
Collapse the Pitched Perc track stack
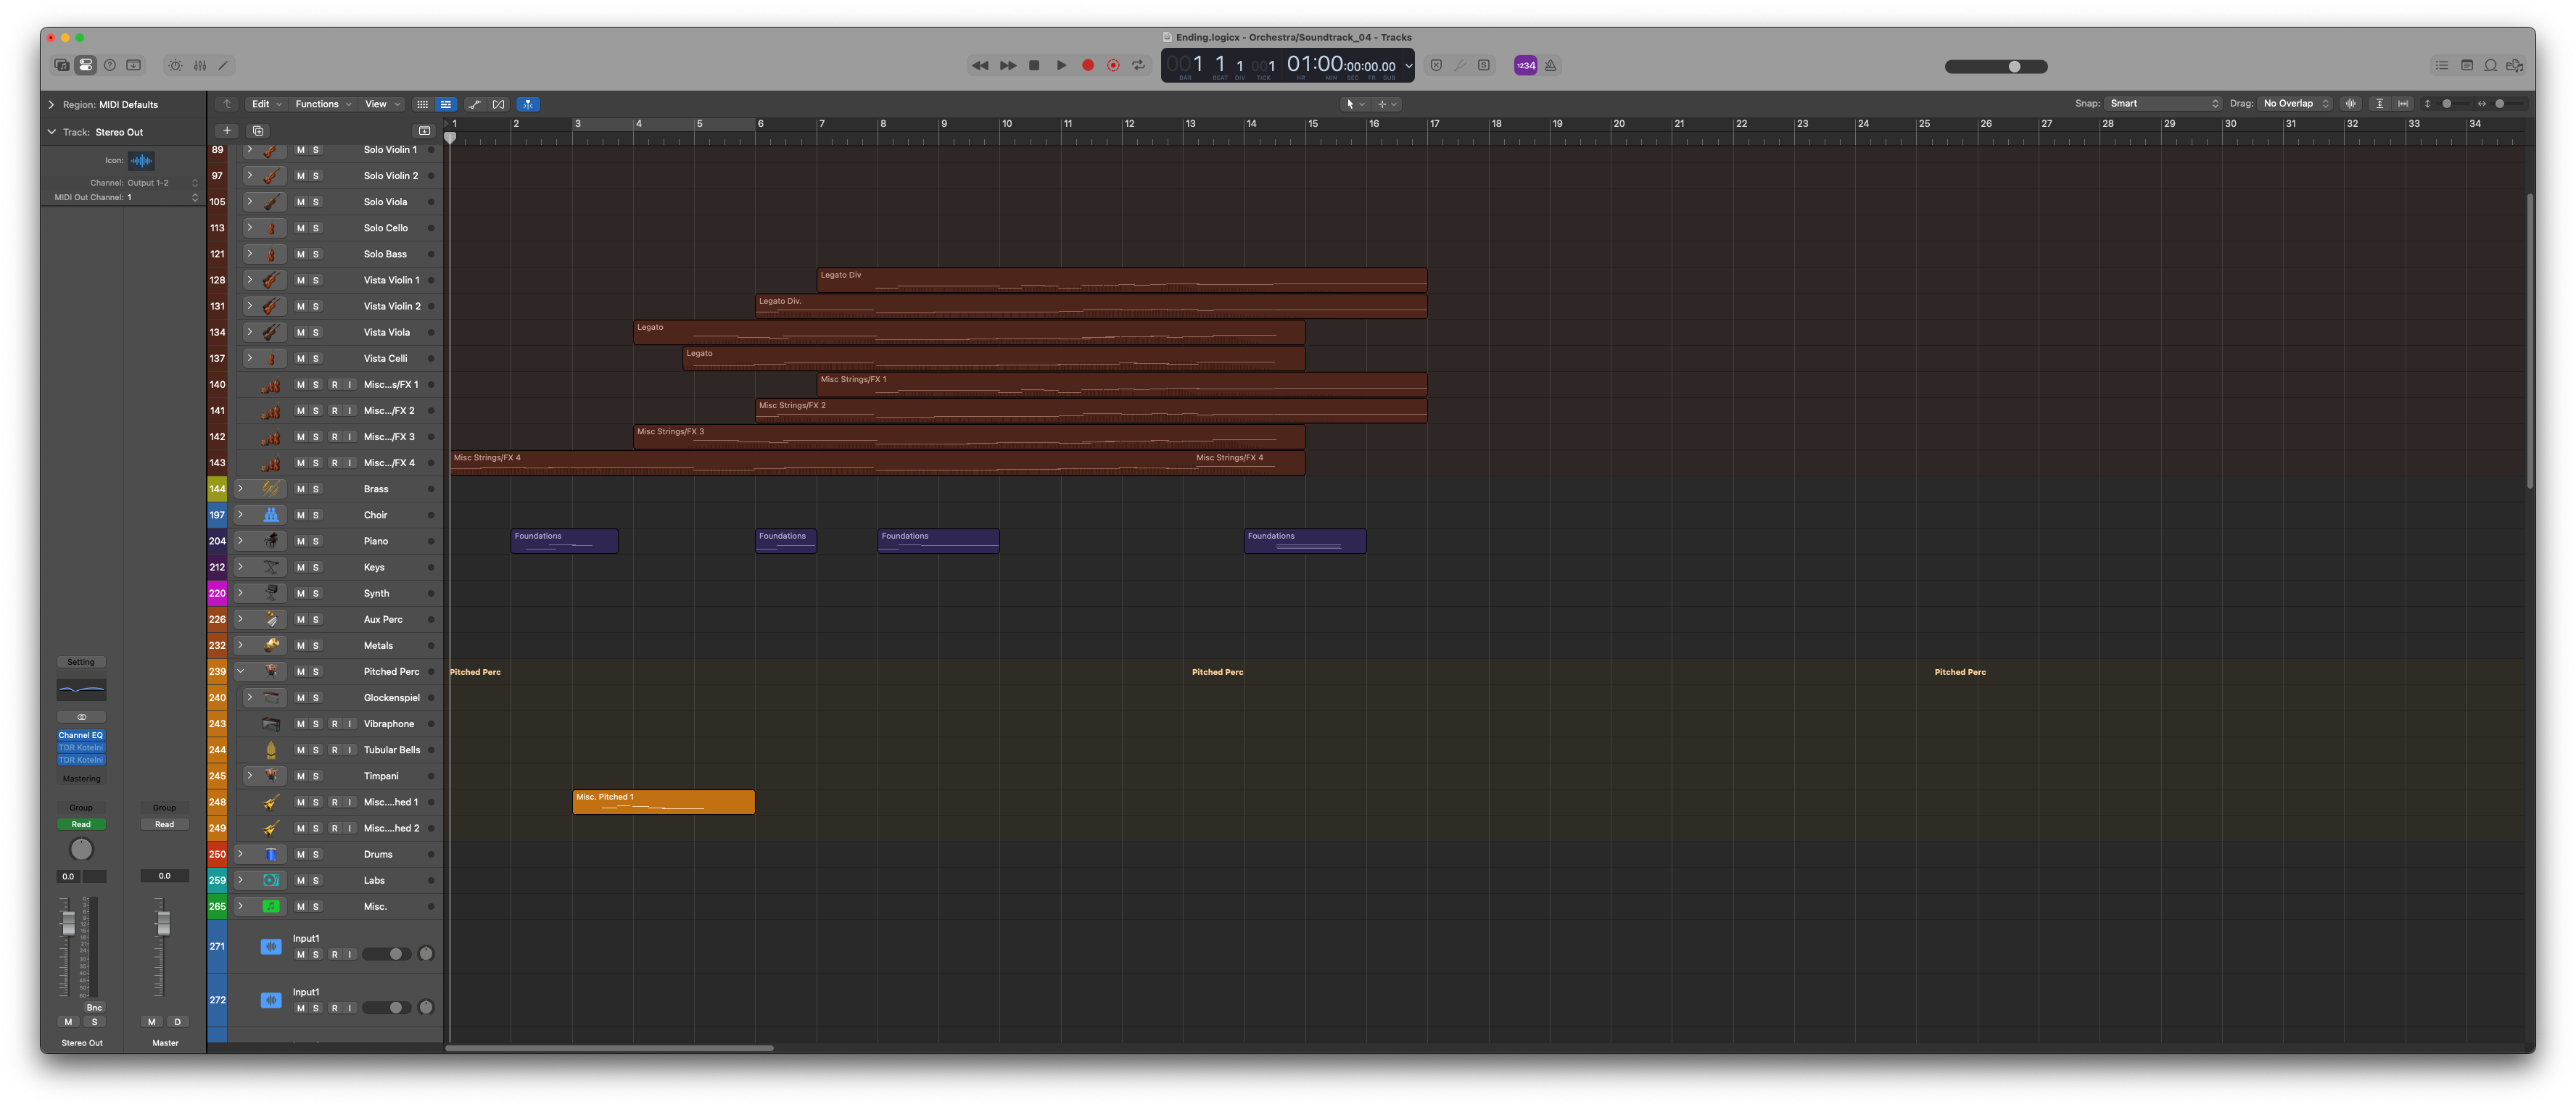[x=240, y=672]
